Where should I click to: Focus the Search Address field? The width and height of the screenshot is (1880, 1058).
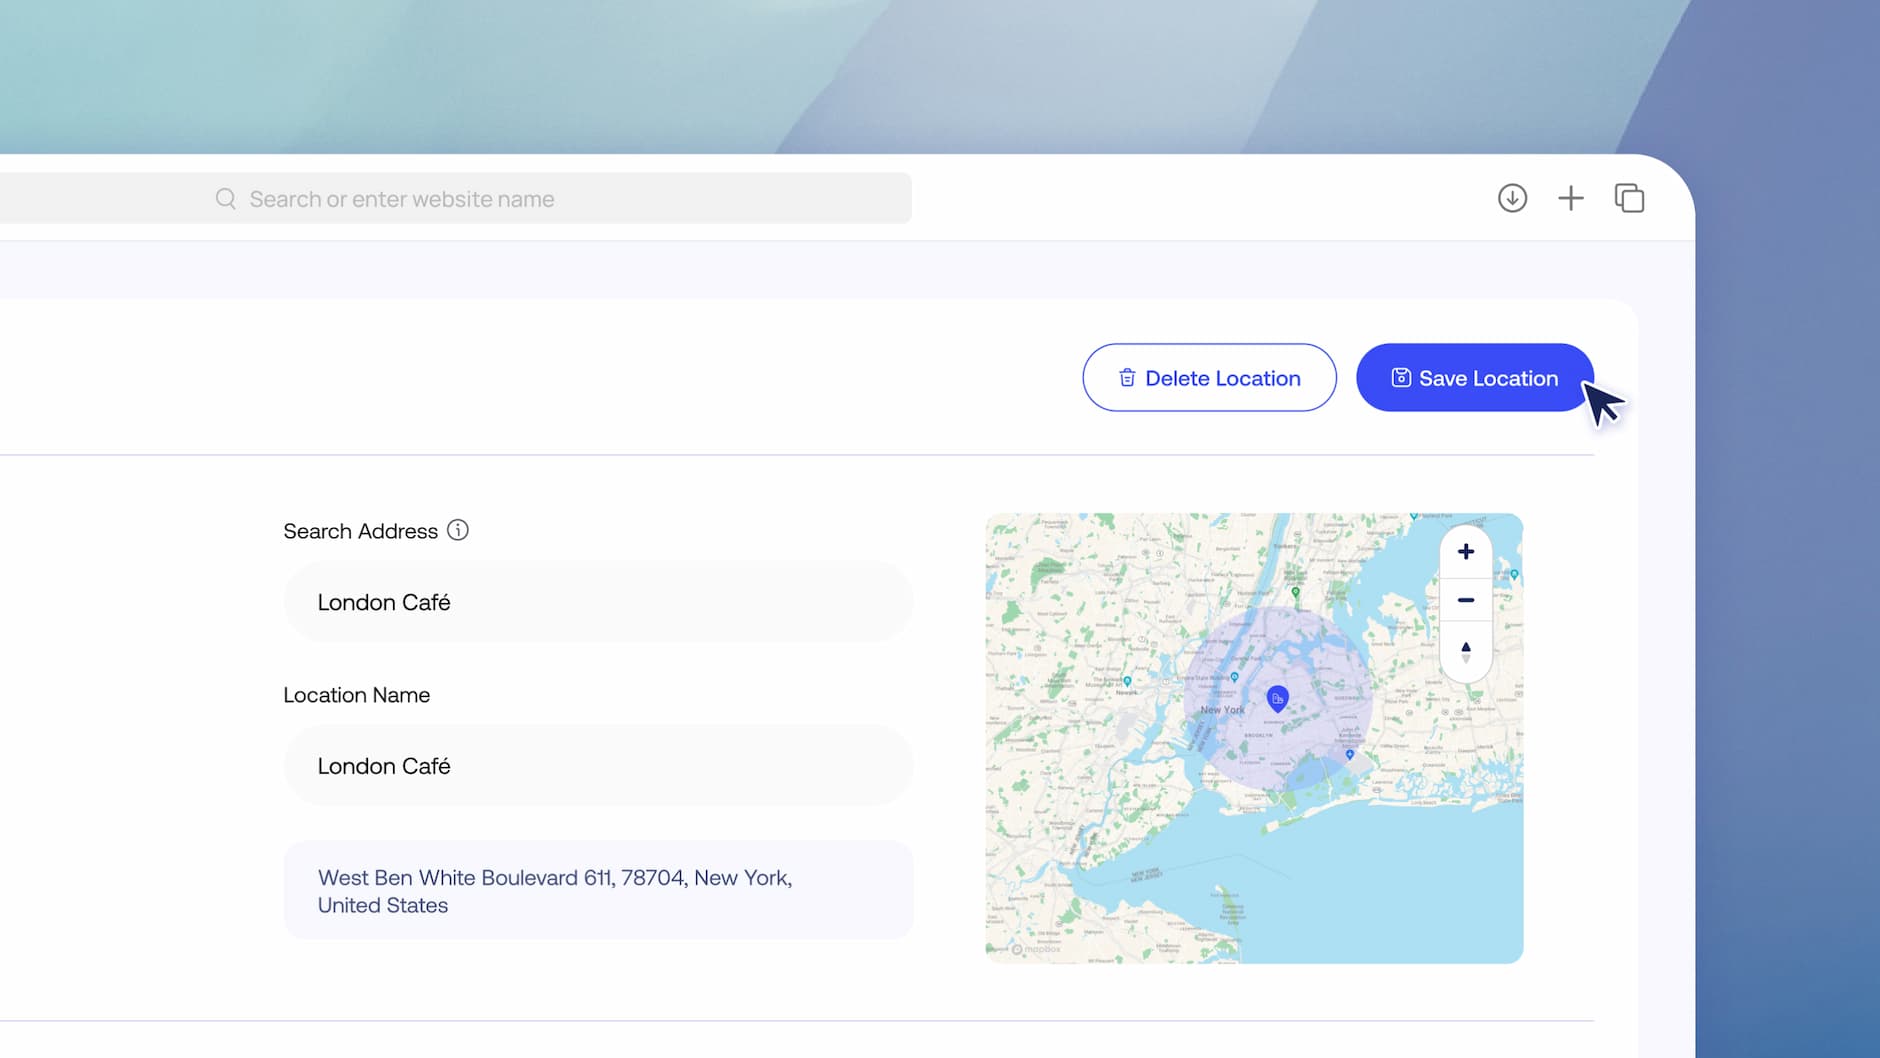tap(598, 602)
